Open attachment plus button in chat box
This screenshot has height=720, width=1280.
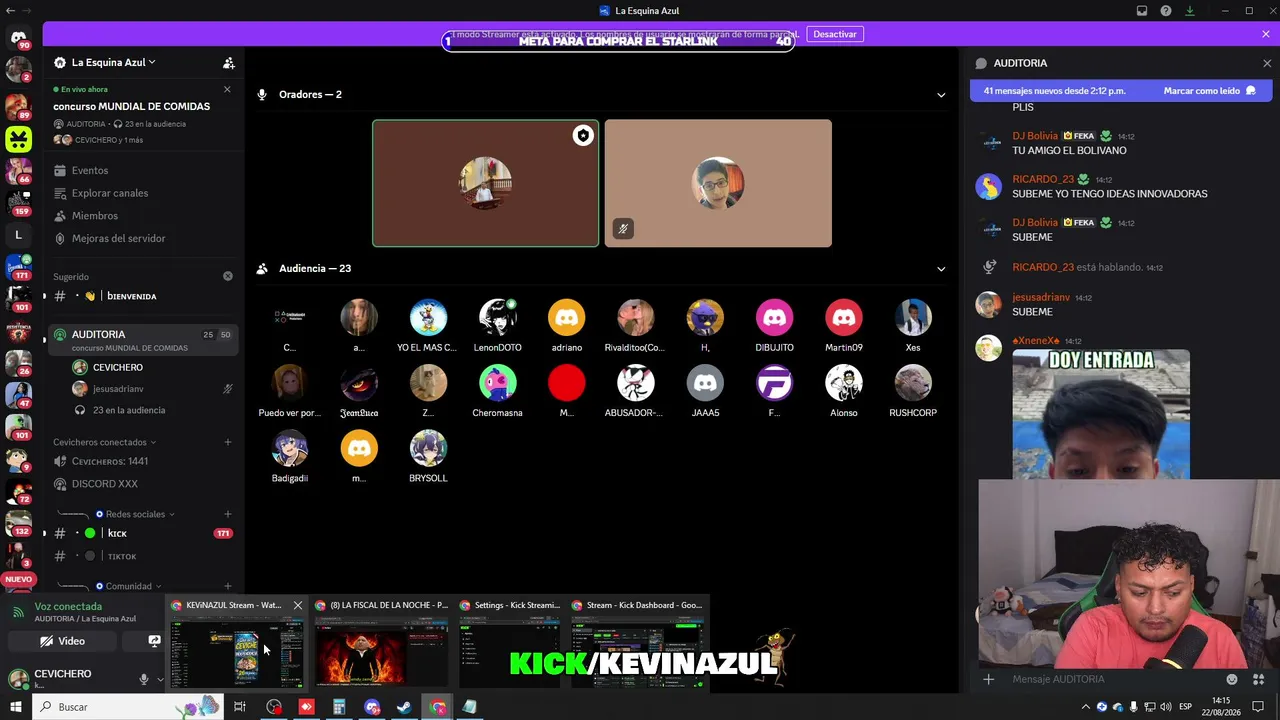(x=988, y=679)
